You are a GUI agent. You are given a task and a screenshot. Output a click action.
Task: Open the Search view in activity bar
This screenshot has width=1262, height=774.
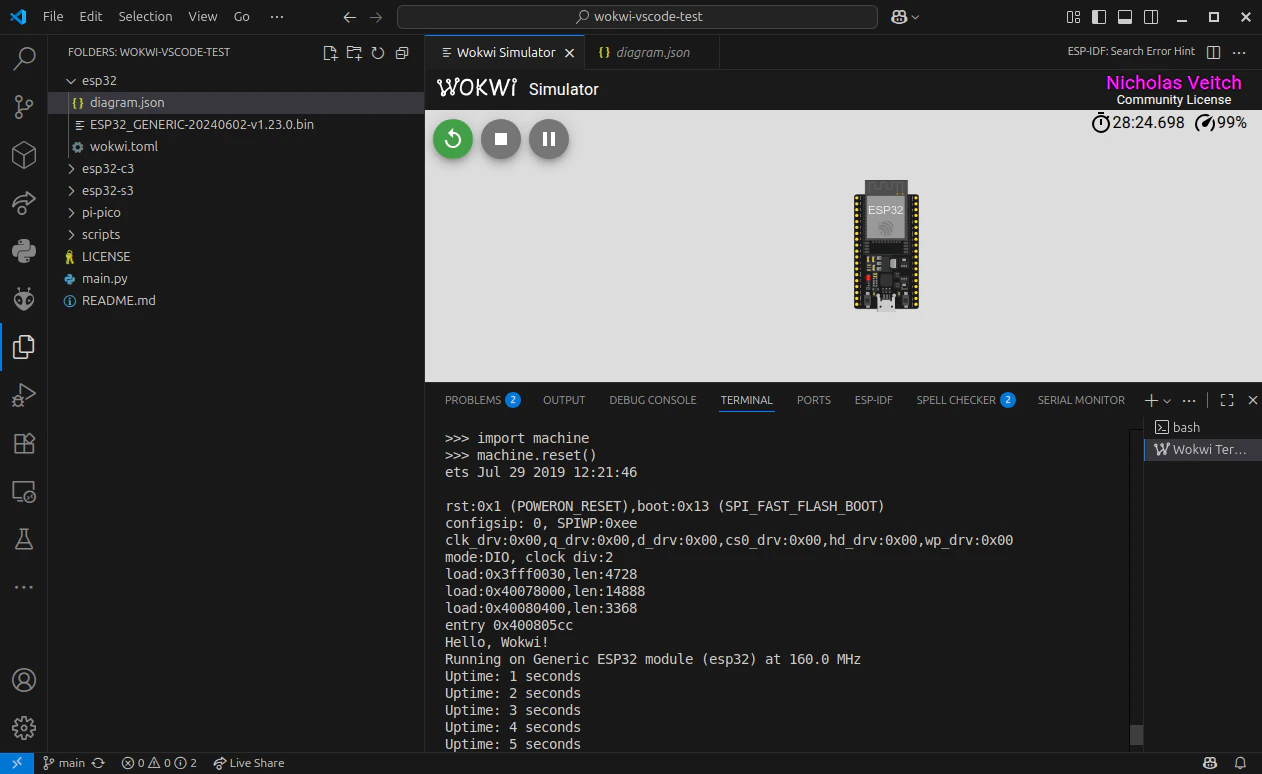(23, 59)
